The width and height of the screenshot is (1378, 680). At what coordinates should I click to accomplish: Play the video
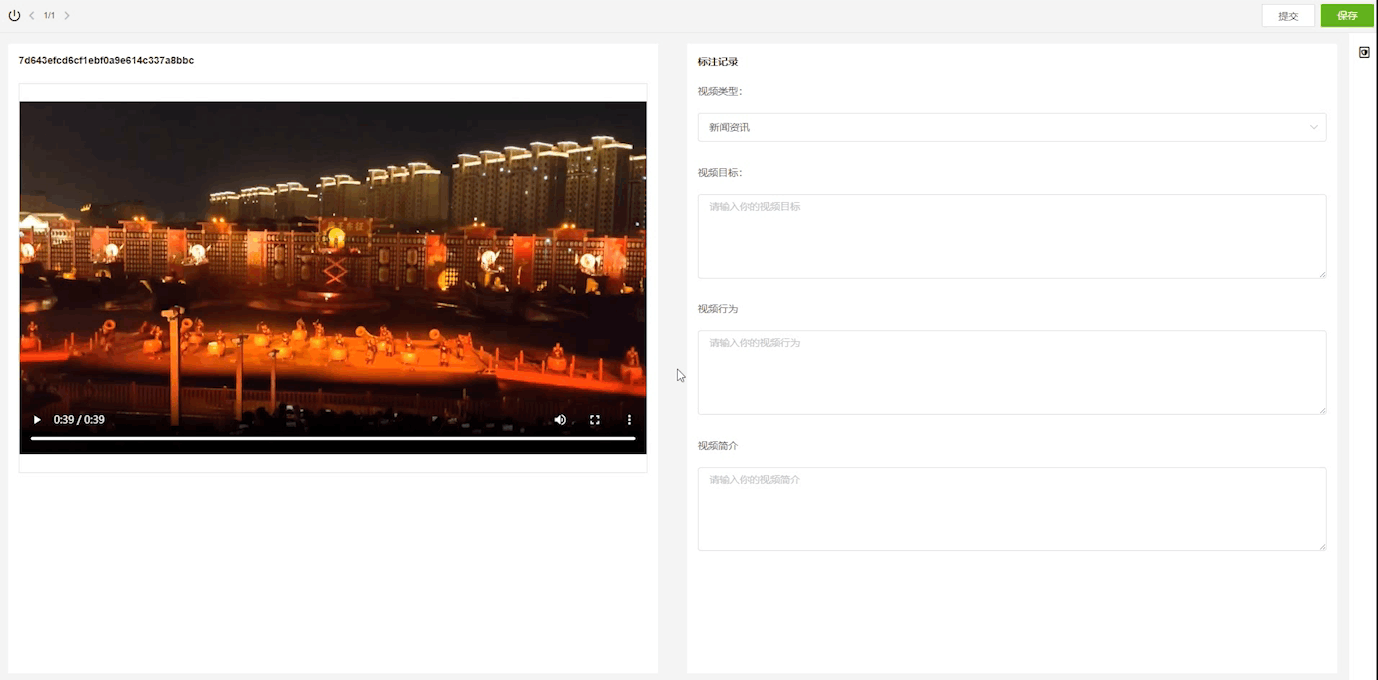point(37,420)
